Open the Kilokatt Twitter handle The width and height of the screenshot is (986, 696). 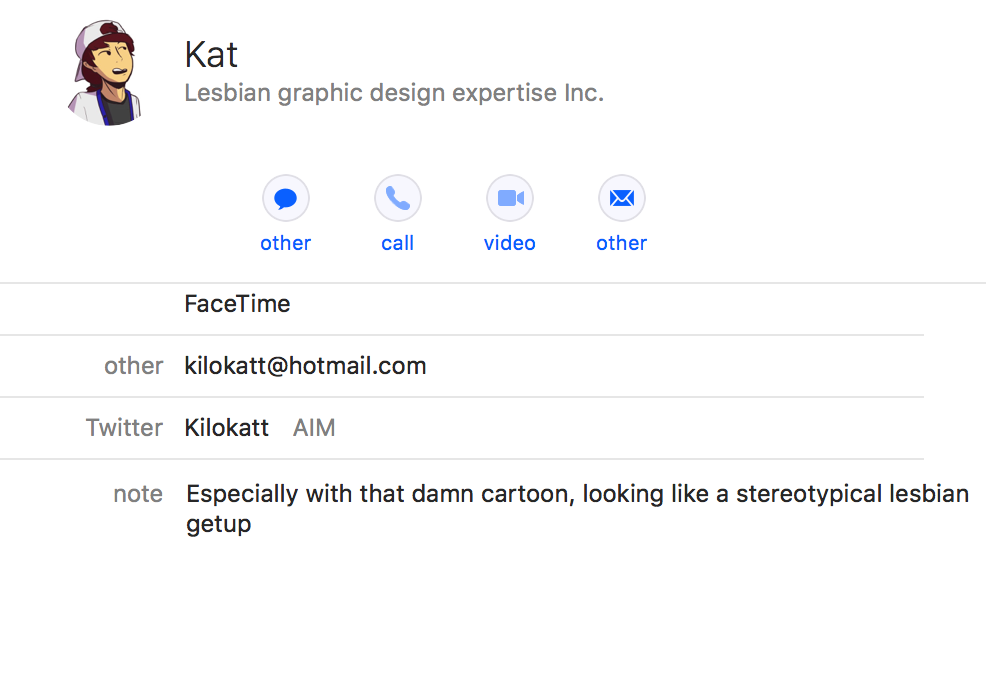[226, 428]
